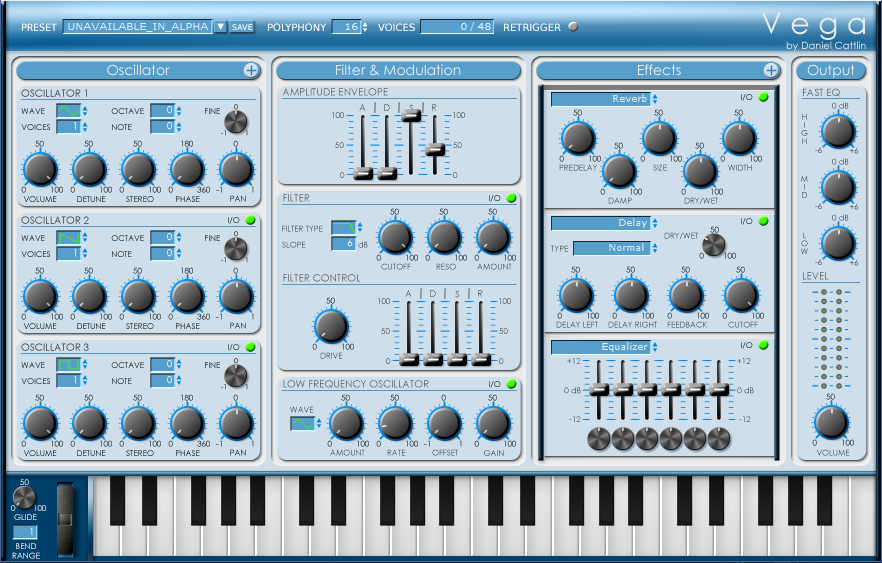This screenshot has width=882, height=563.
Task: Click the filter Drive knob
Action: tap(331, 326)
